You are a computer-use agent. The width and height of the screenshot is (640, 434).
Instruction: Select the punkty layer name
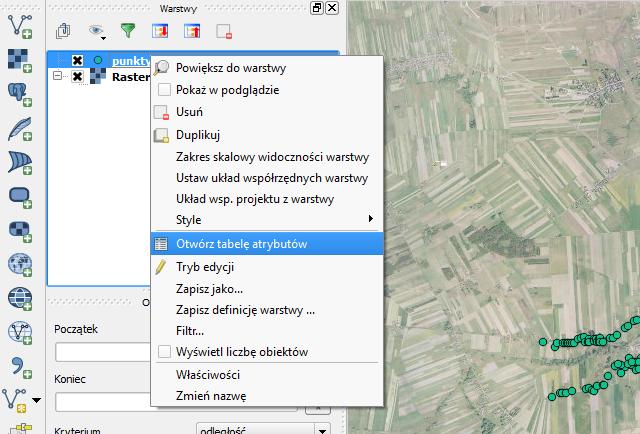(x=131, y=61)
